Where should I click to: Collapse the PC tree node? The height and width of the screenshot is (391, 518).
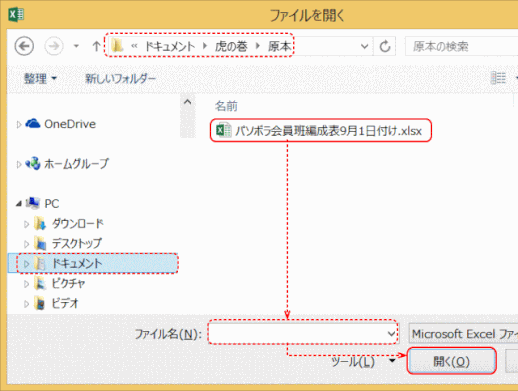(19, 203)
